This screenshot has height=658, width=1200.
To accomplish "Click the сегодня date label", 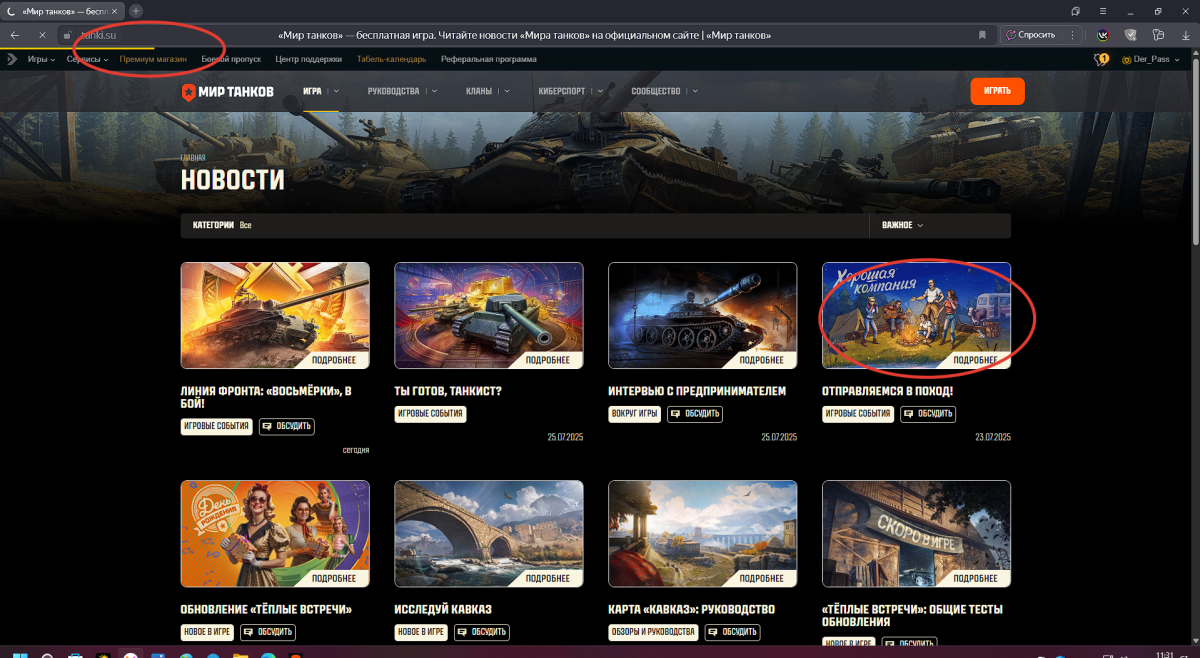I will [356, 450].
